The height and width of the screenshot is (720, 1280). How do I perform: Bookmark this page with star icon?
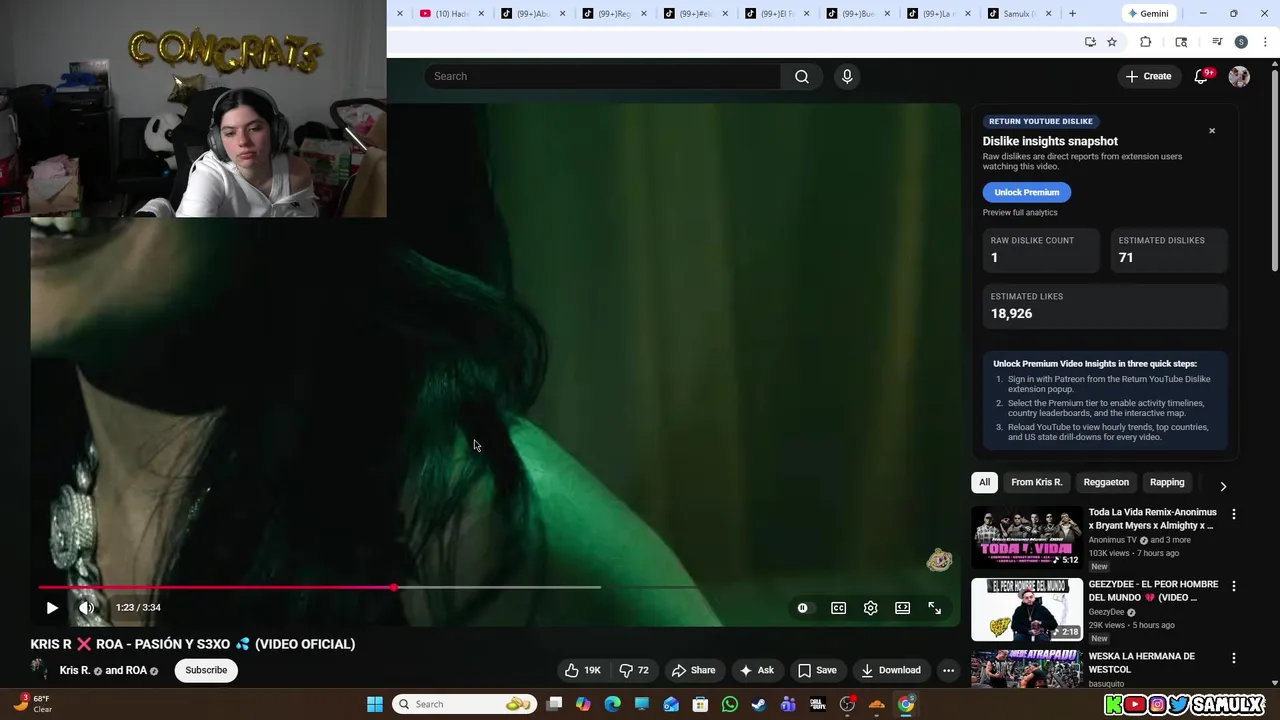tap(1112, 42)
